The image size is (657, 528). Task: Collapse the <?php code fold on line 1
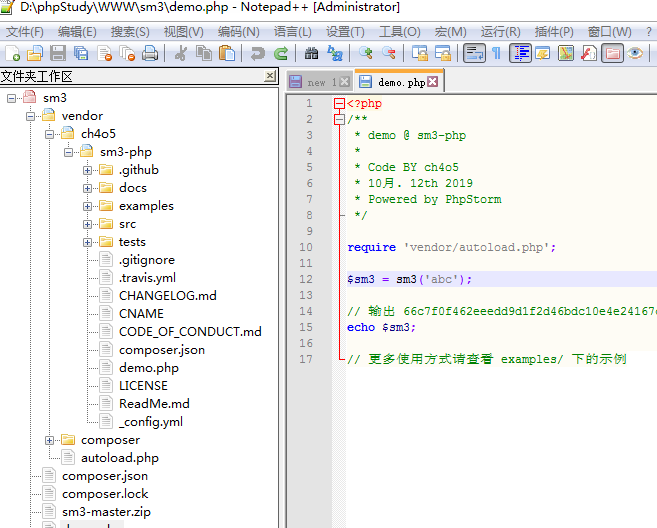pyautogui.click(x=339, y=104)
